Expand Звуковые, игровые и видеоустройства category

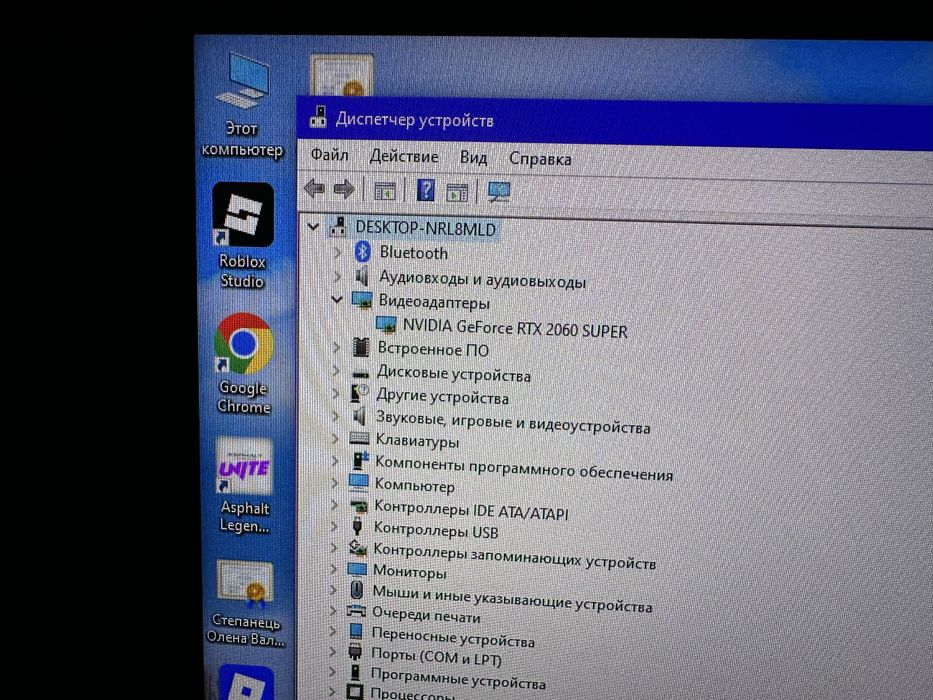pyautogui.click(x=336, y=416)
